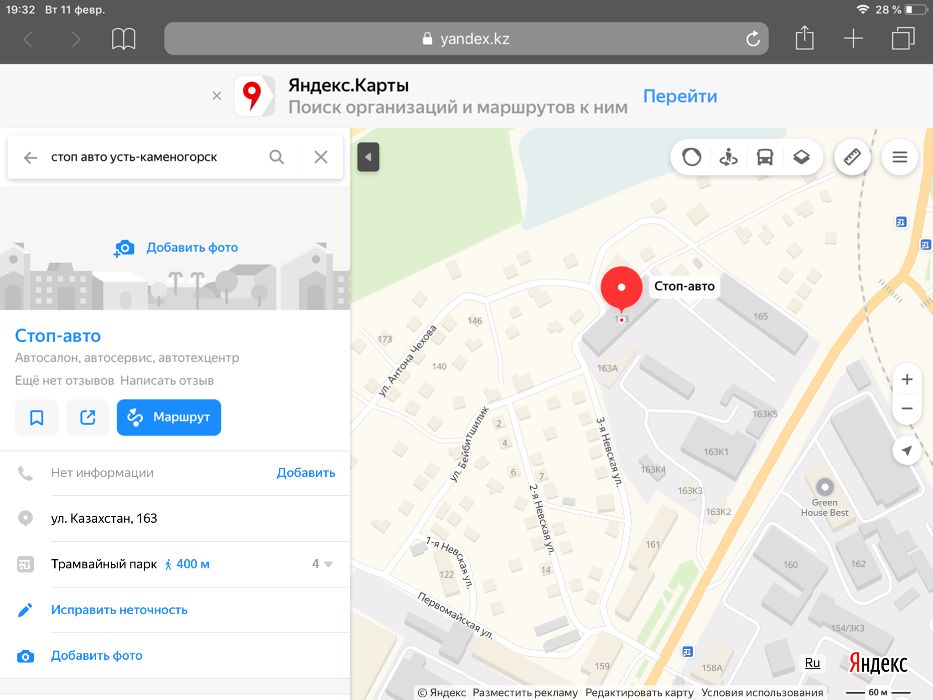The width and height of the screenshot is (933, 700).
Task: Zoom out the map with minus
Action: pos(907,408)
